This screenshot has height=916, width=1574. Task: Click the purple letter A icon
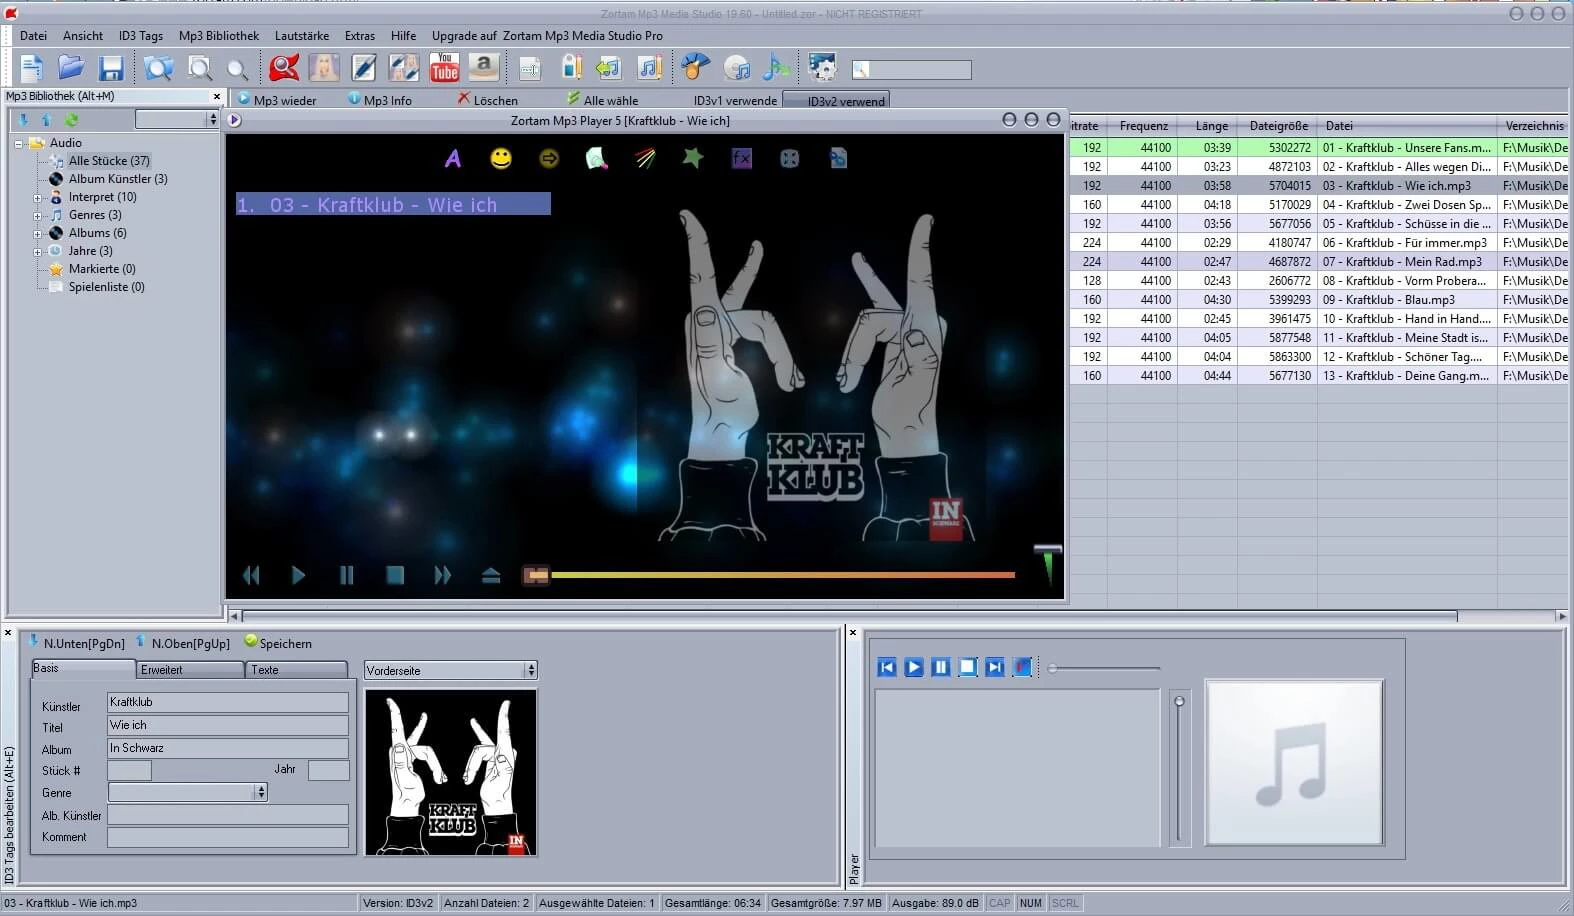coord(453,159)
